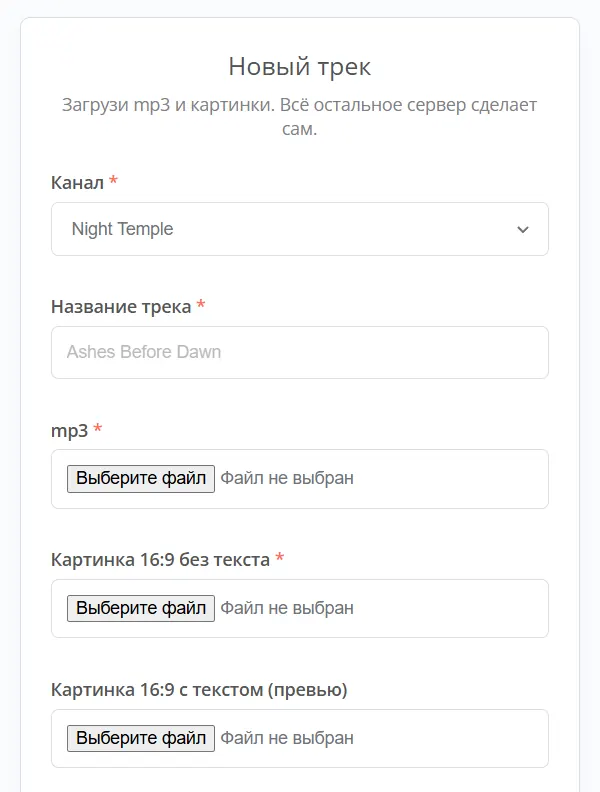Click the Новый трек heading
Image resolution: width=600 pixels, height=792 pixels.
tap(299, 67)
